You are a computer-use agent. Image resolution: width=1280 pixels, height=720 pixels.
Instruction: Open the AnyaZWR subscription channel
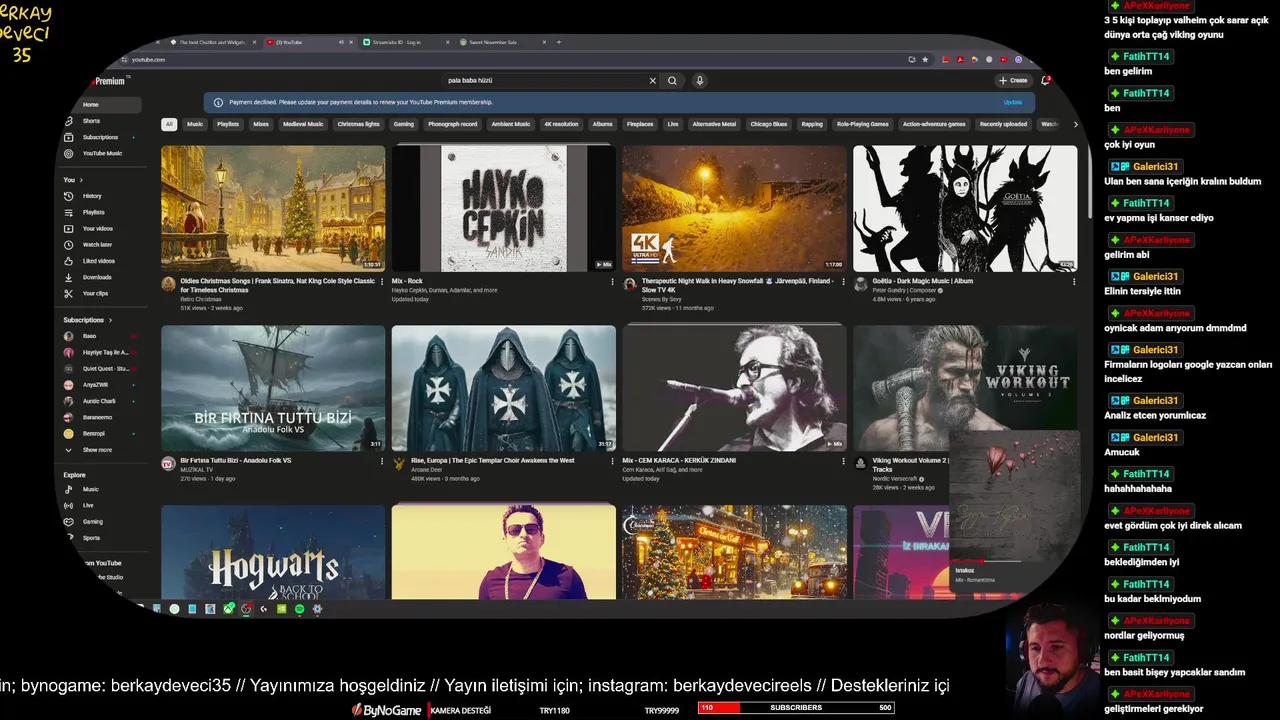(x=94, y=385)
